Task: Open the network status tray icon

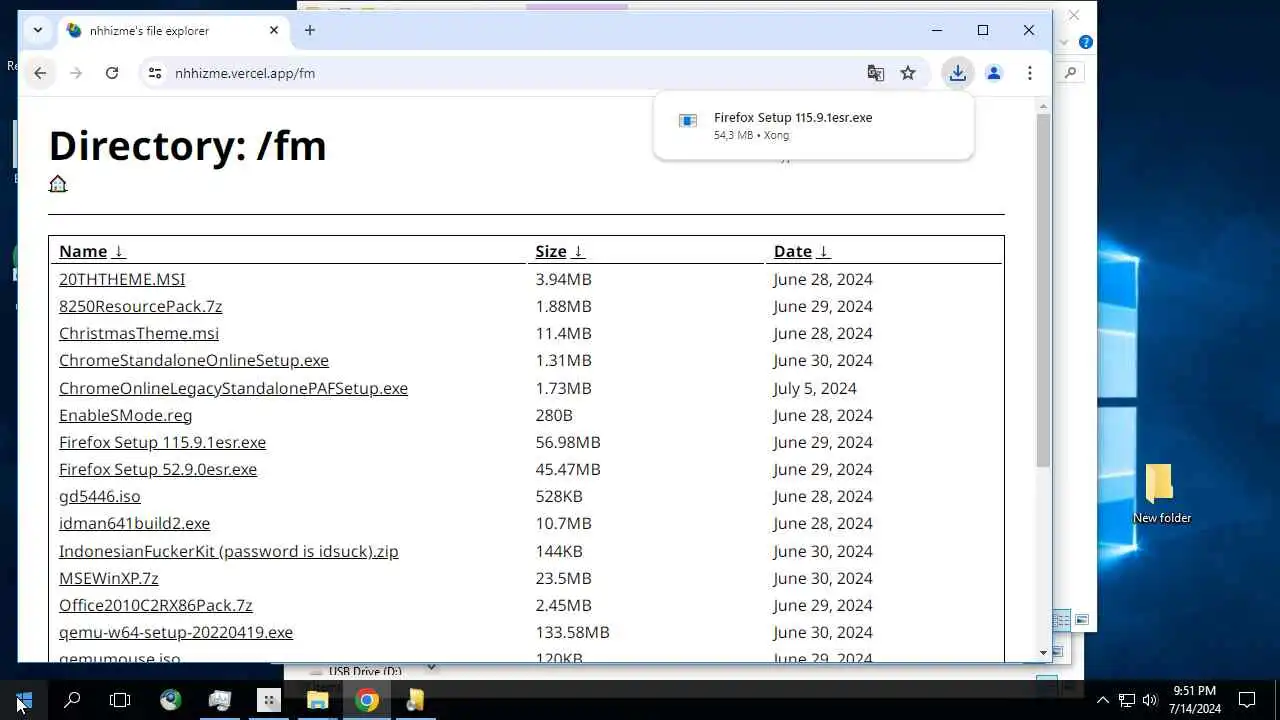Action: pos(1126,700)
